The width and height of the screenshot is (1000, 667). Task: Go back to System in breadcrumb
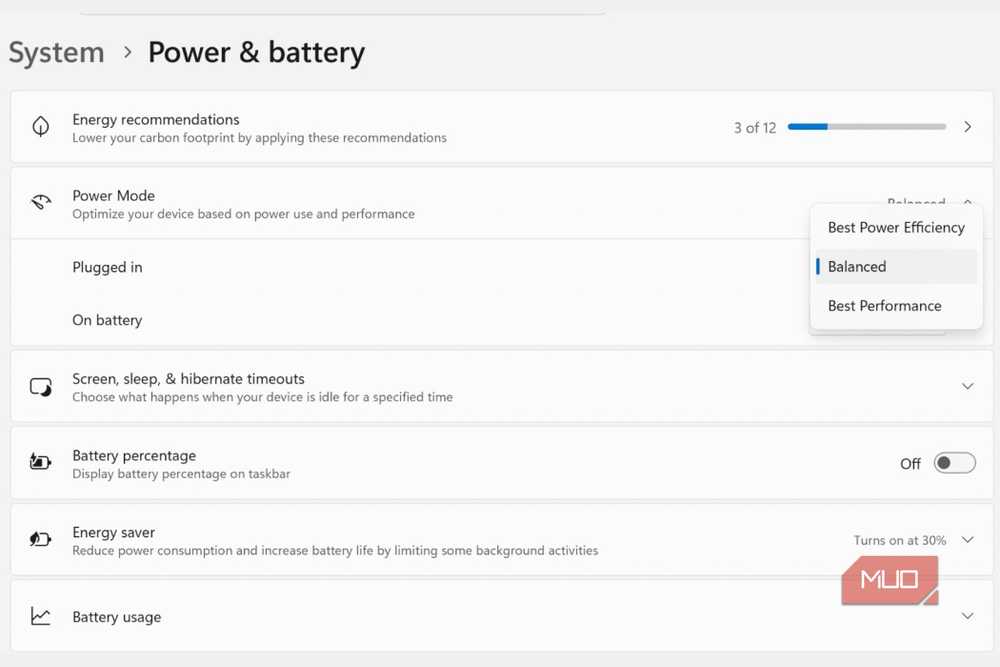tap(56, 52)
